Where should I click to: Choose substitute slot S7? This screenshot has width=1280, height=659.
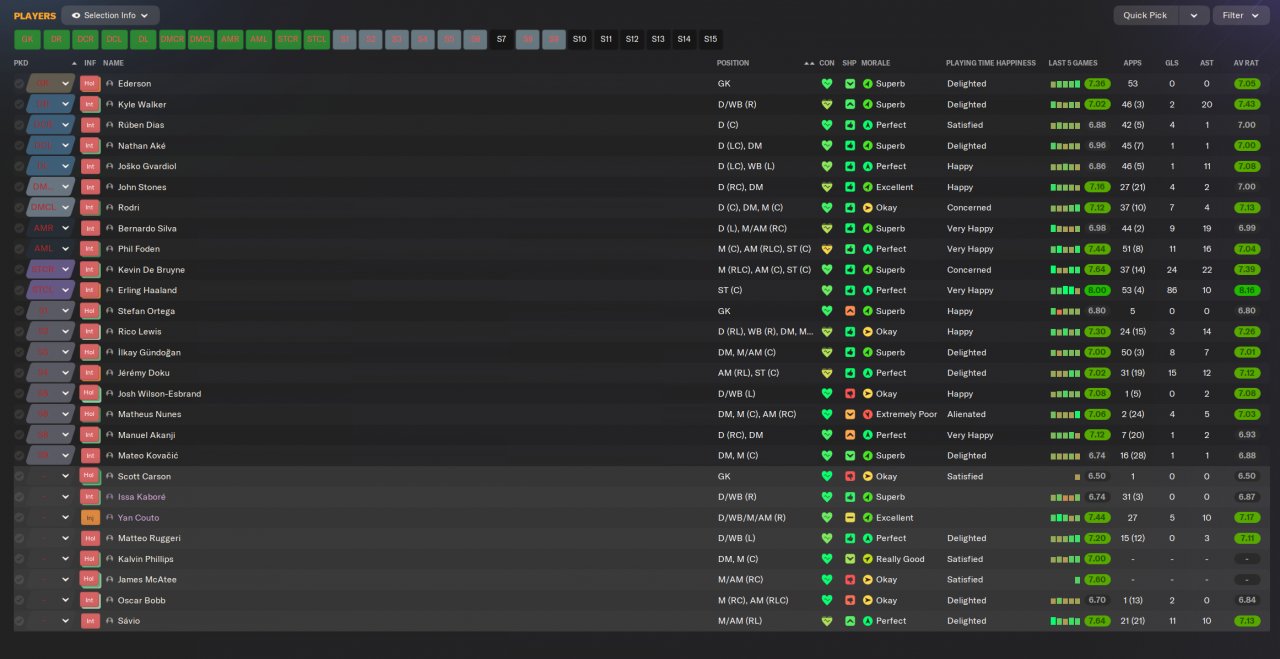point(502,39)
